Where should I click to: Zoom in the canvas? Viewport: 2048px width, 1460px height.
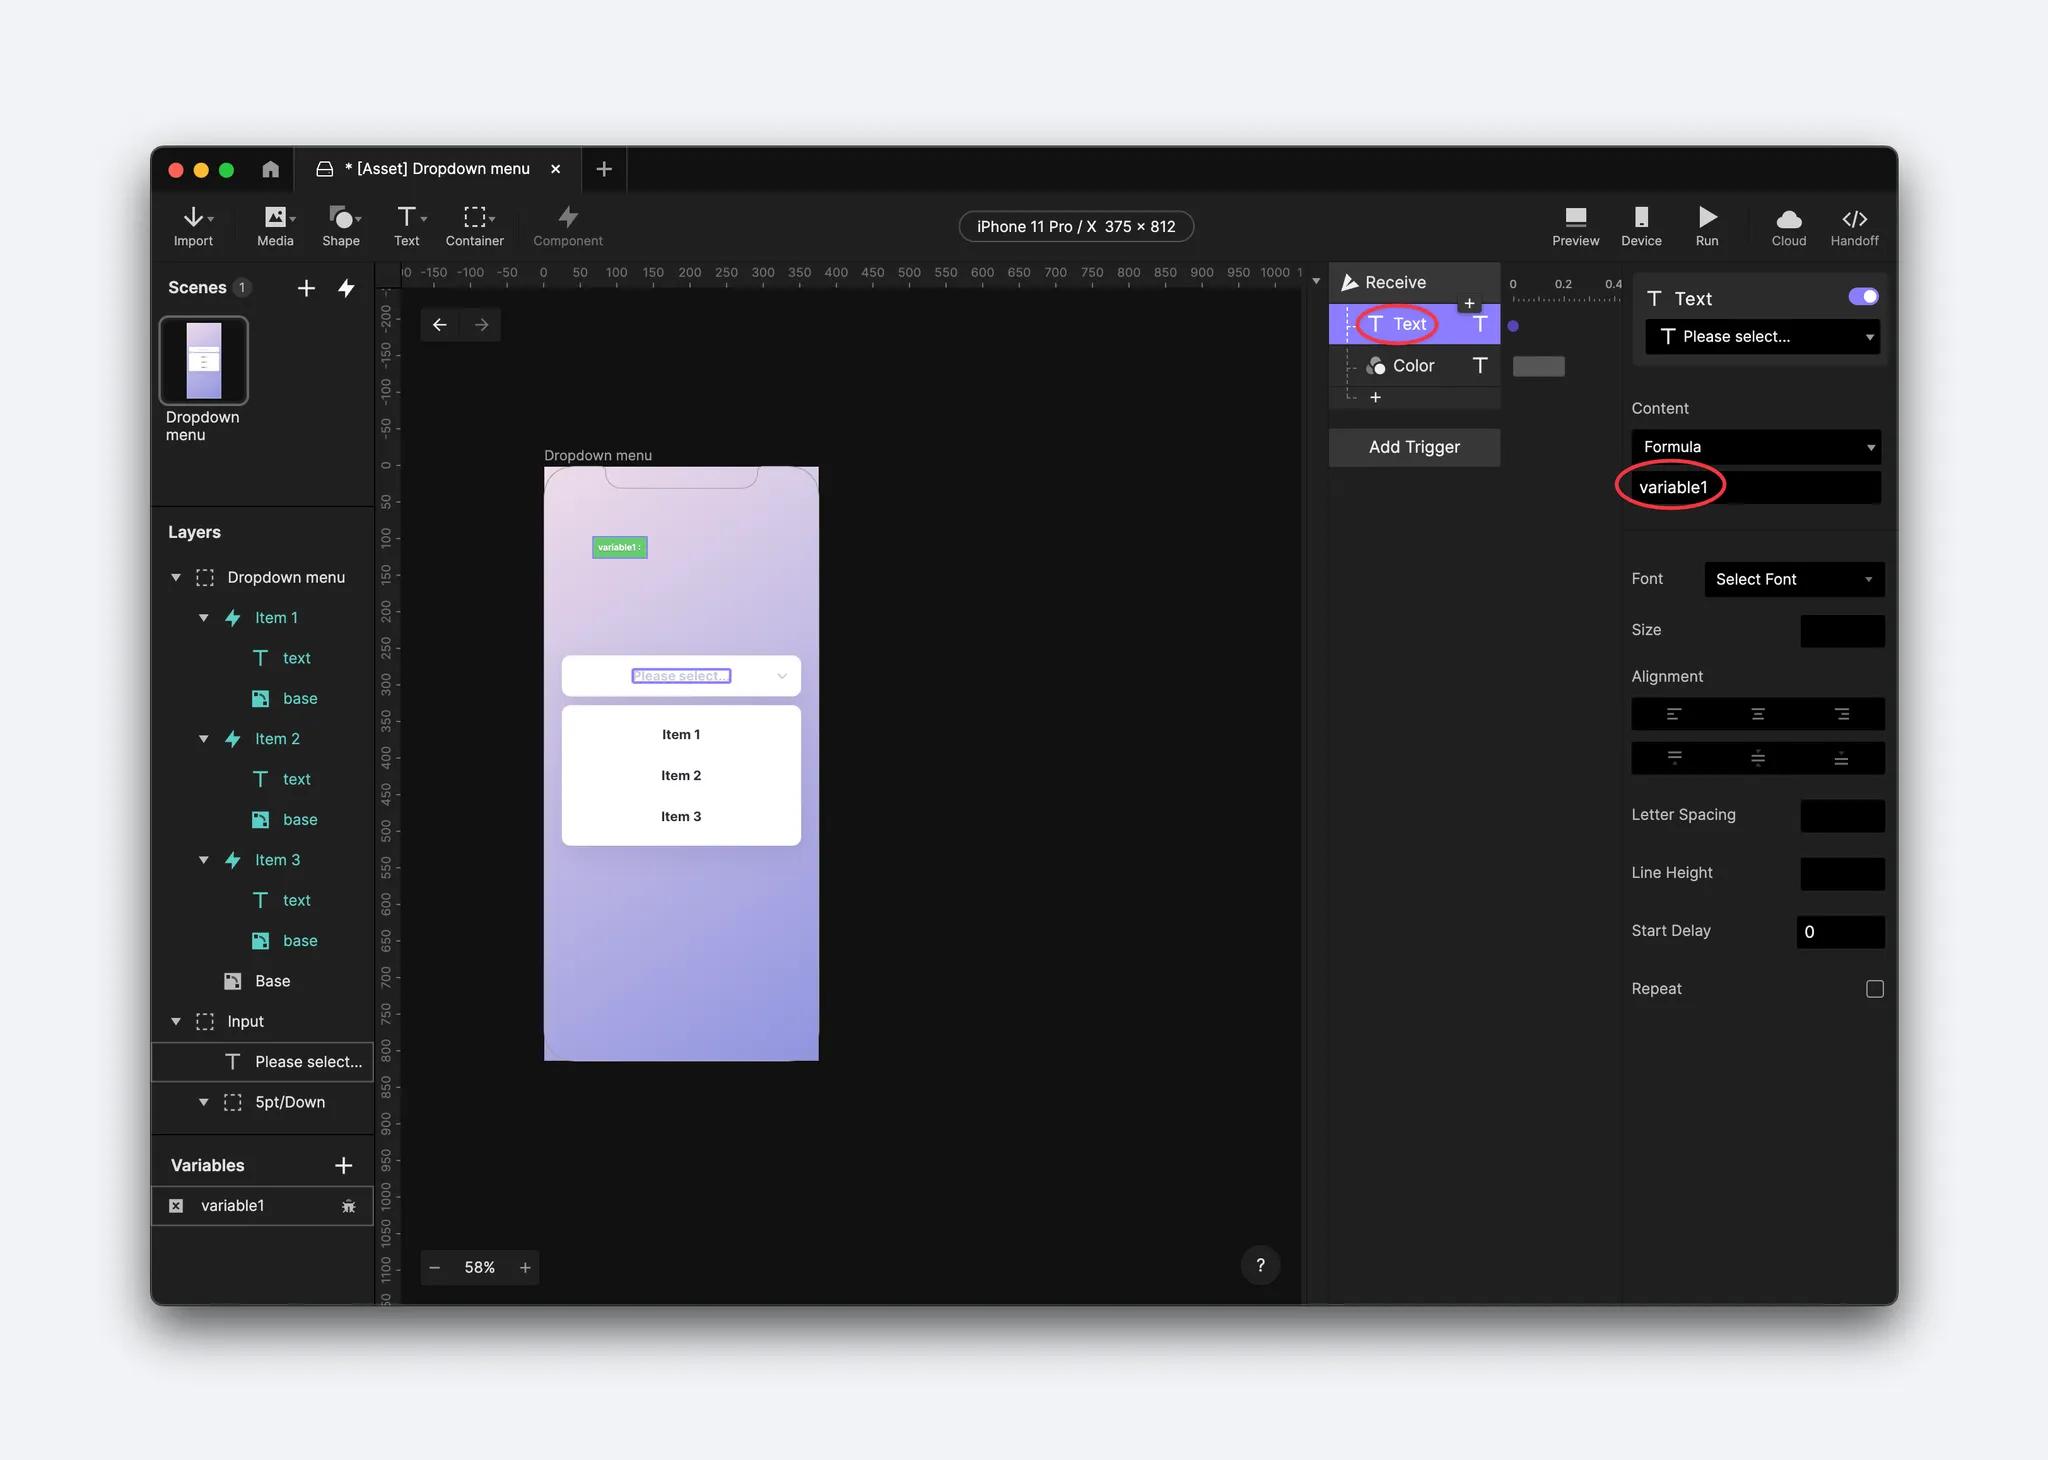coord(525,1267)
